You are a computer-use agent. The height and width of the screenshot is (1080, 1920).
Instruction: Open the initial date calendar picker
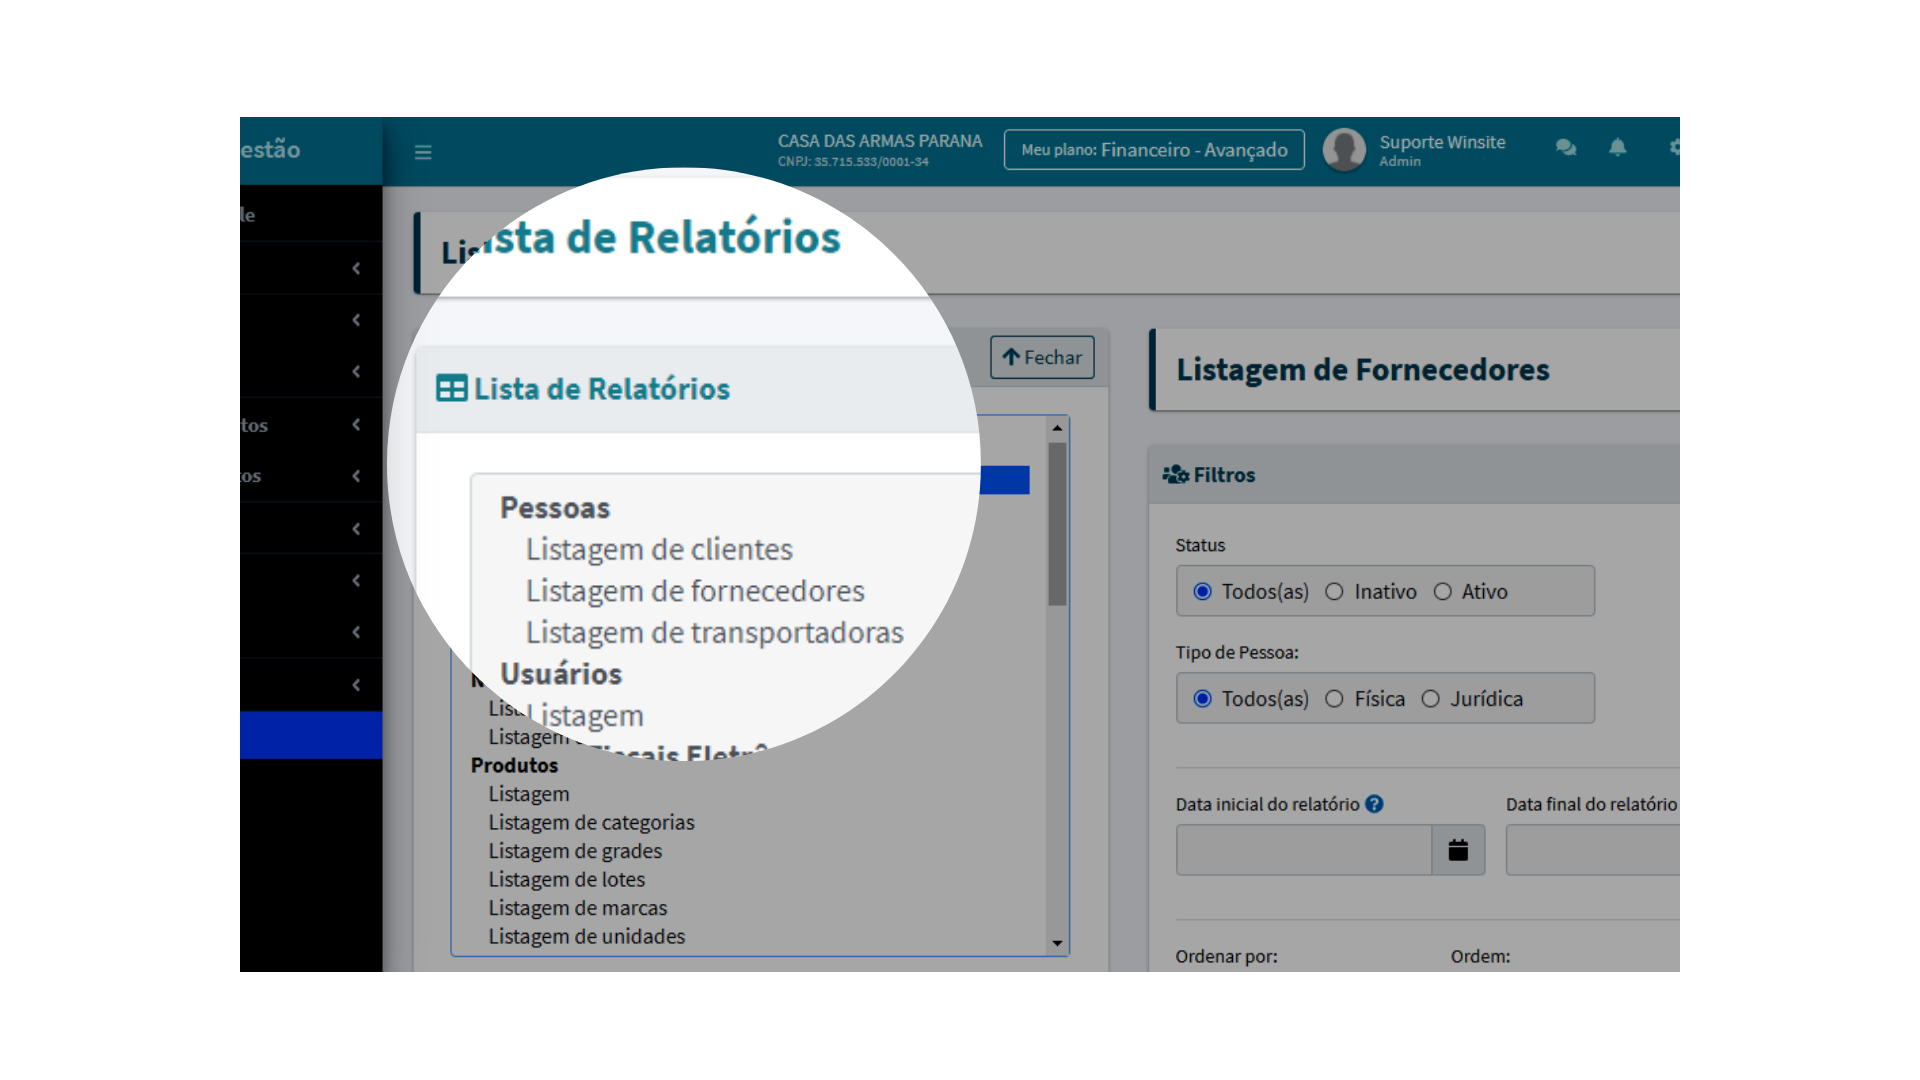(1458, 850)
